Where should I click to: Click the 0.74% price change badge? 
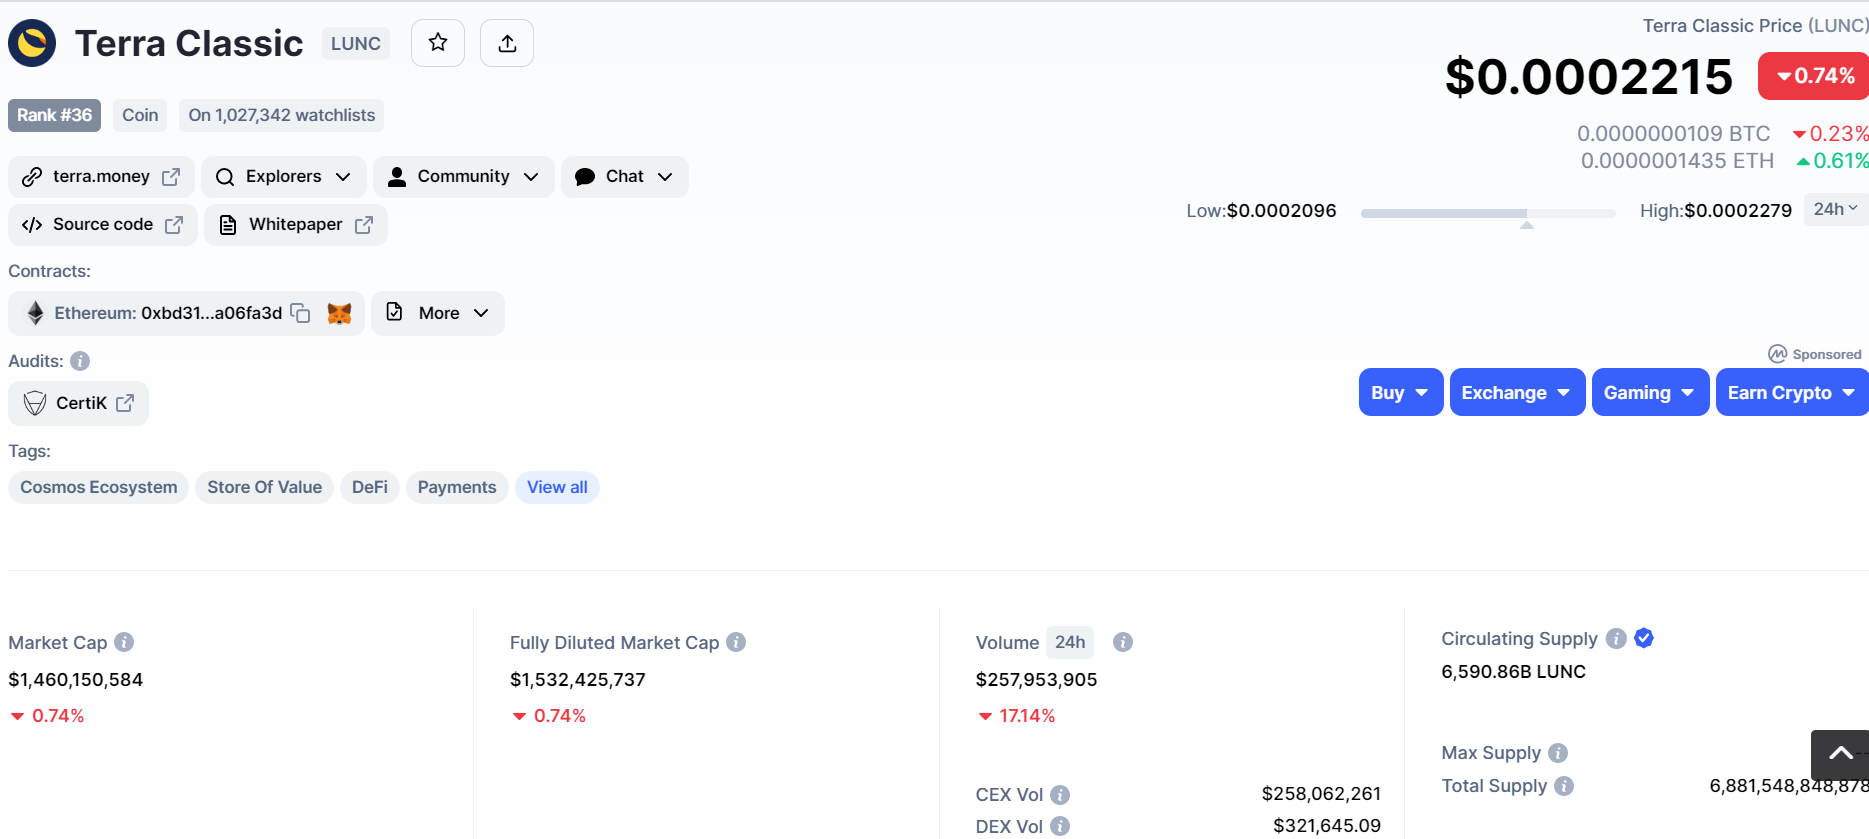click(x=1814, y=76)
